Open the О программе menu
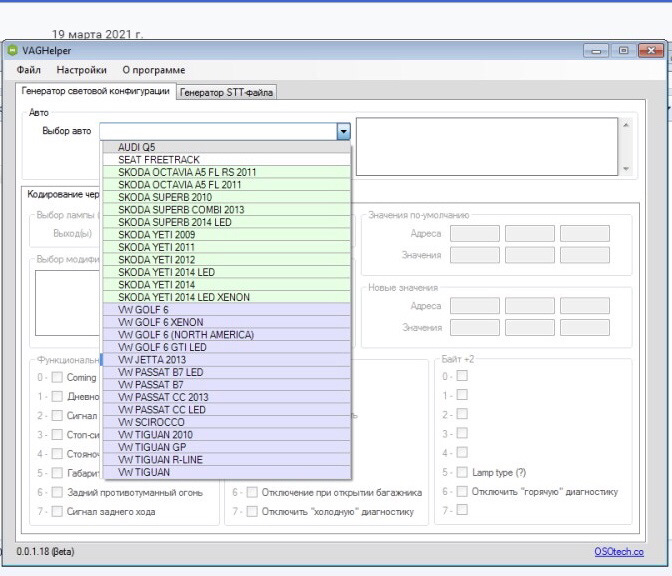Image resolution: width=672 pixels, height=576 pixels. 154,70
